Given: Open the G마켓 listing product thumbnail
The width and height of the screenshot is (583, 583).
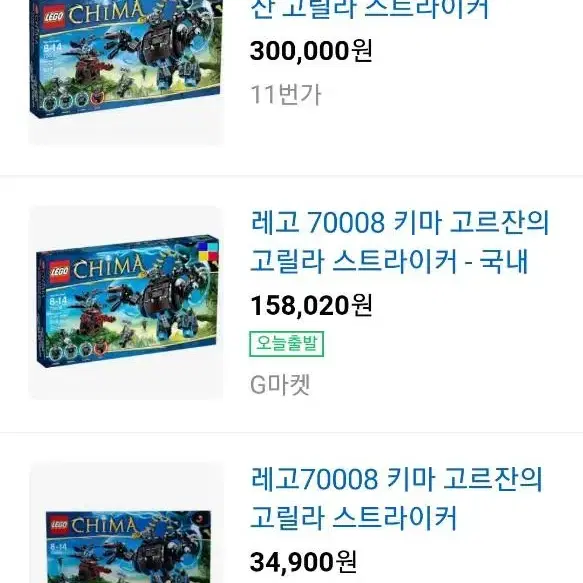Looking at the screenshot, I should pyautogui.click(x=126, y=303).
